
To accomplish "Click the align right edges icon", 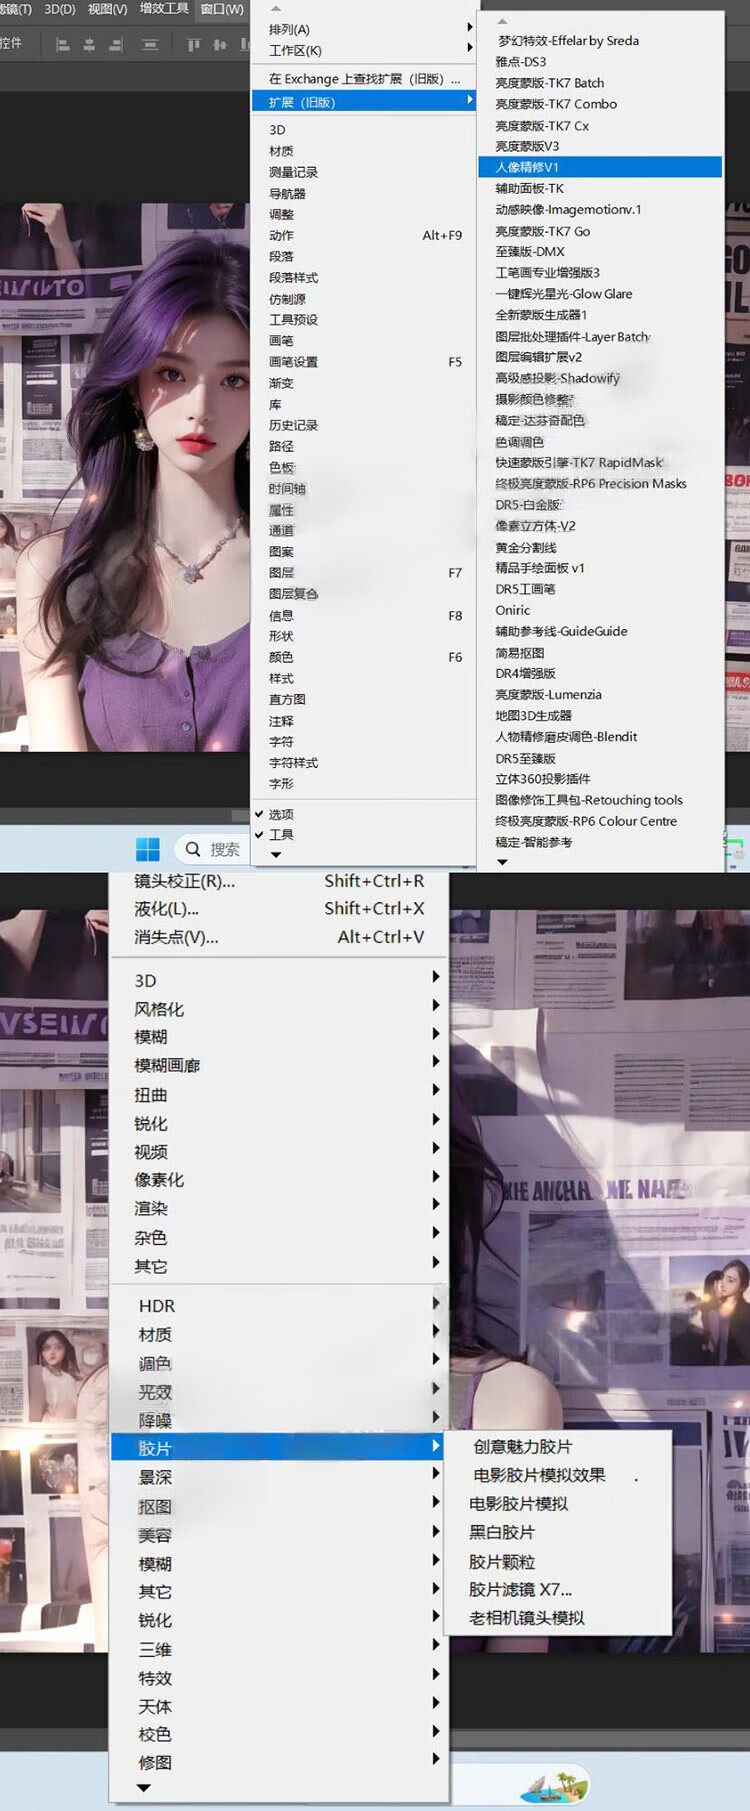I will pos(115,45).
